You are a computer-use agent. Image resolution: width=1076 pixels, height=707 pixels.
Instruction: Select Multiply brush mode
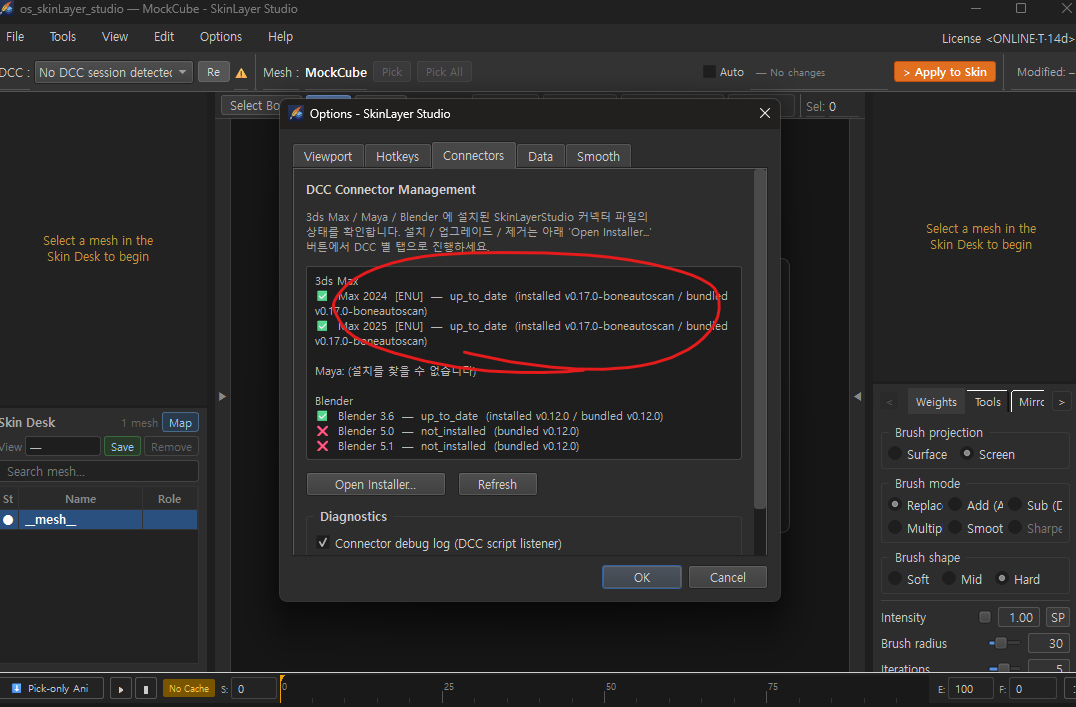click(x=895, y=527)
